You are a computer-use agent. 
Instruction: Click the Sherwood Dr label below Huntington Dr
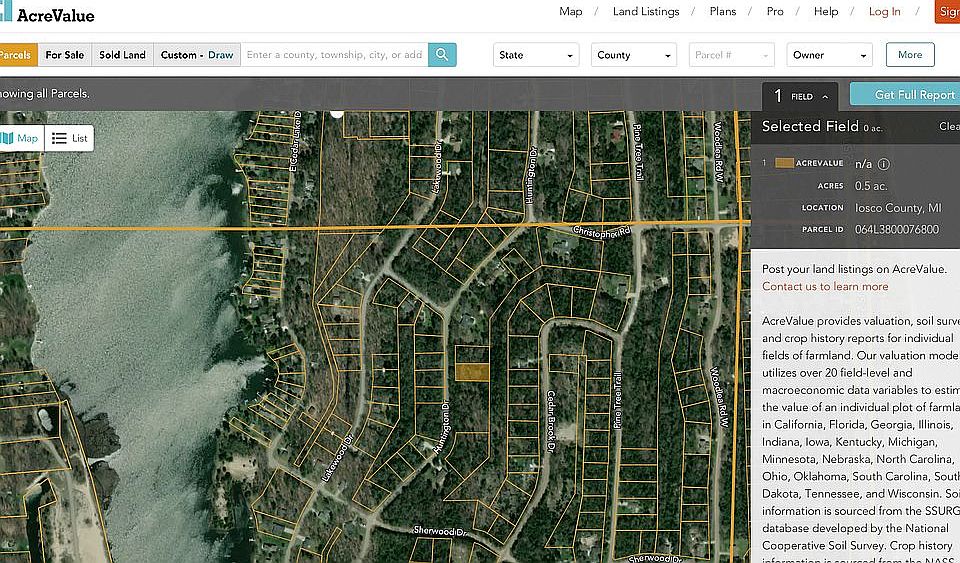point(440,531)
